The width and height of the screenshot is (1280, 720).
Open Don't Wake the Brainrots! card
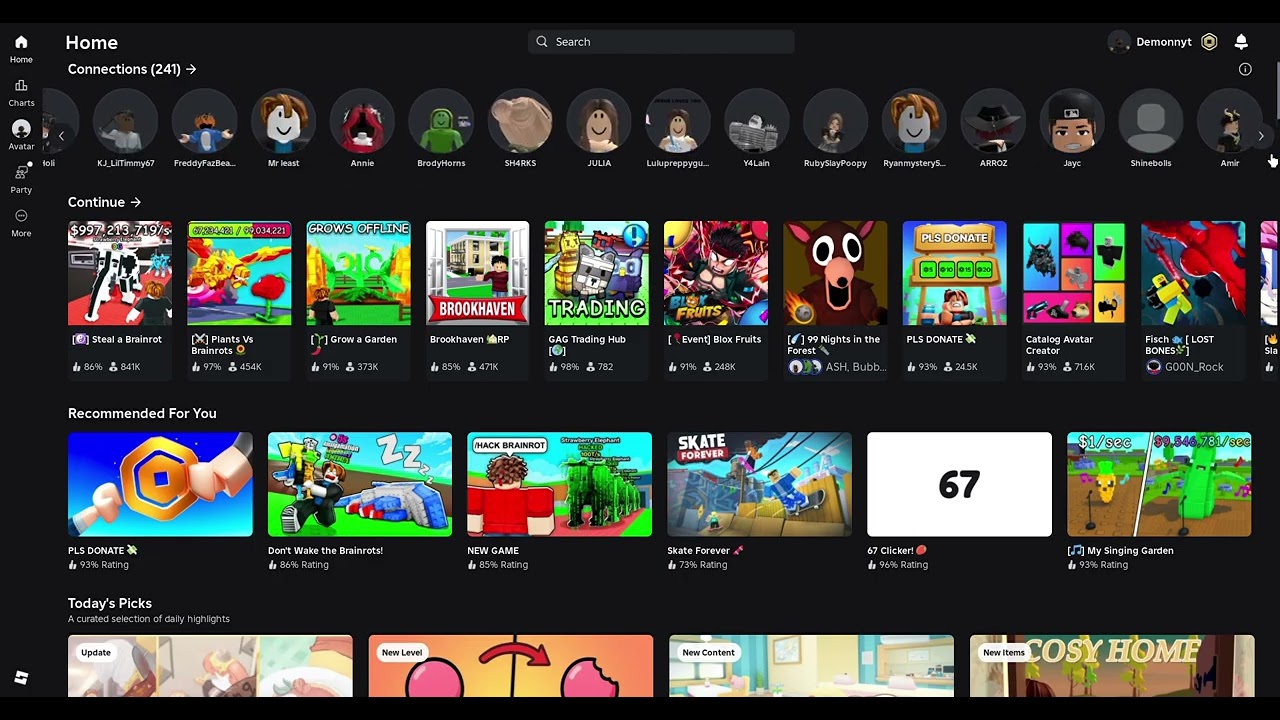pos(360,501)
